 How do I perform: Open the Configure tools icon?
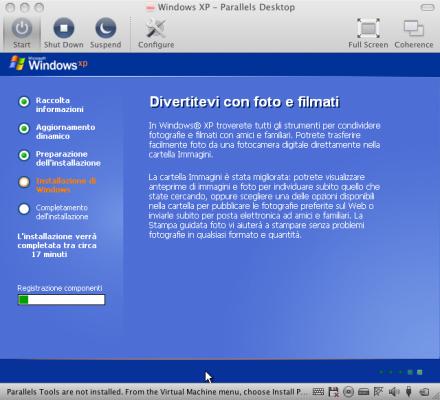pos(156,33)
